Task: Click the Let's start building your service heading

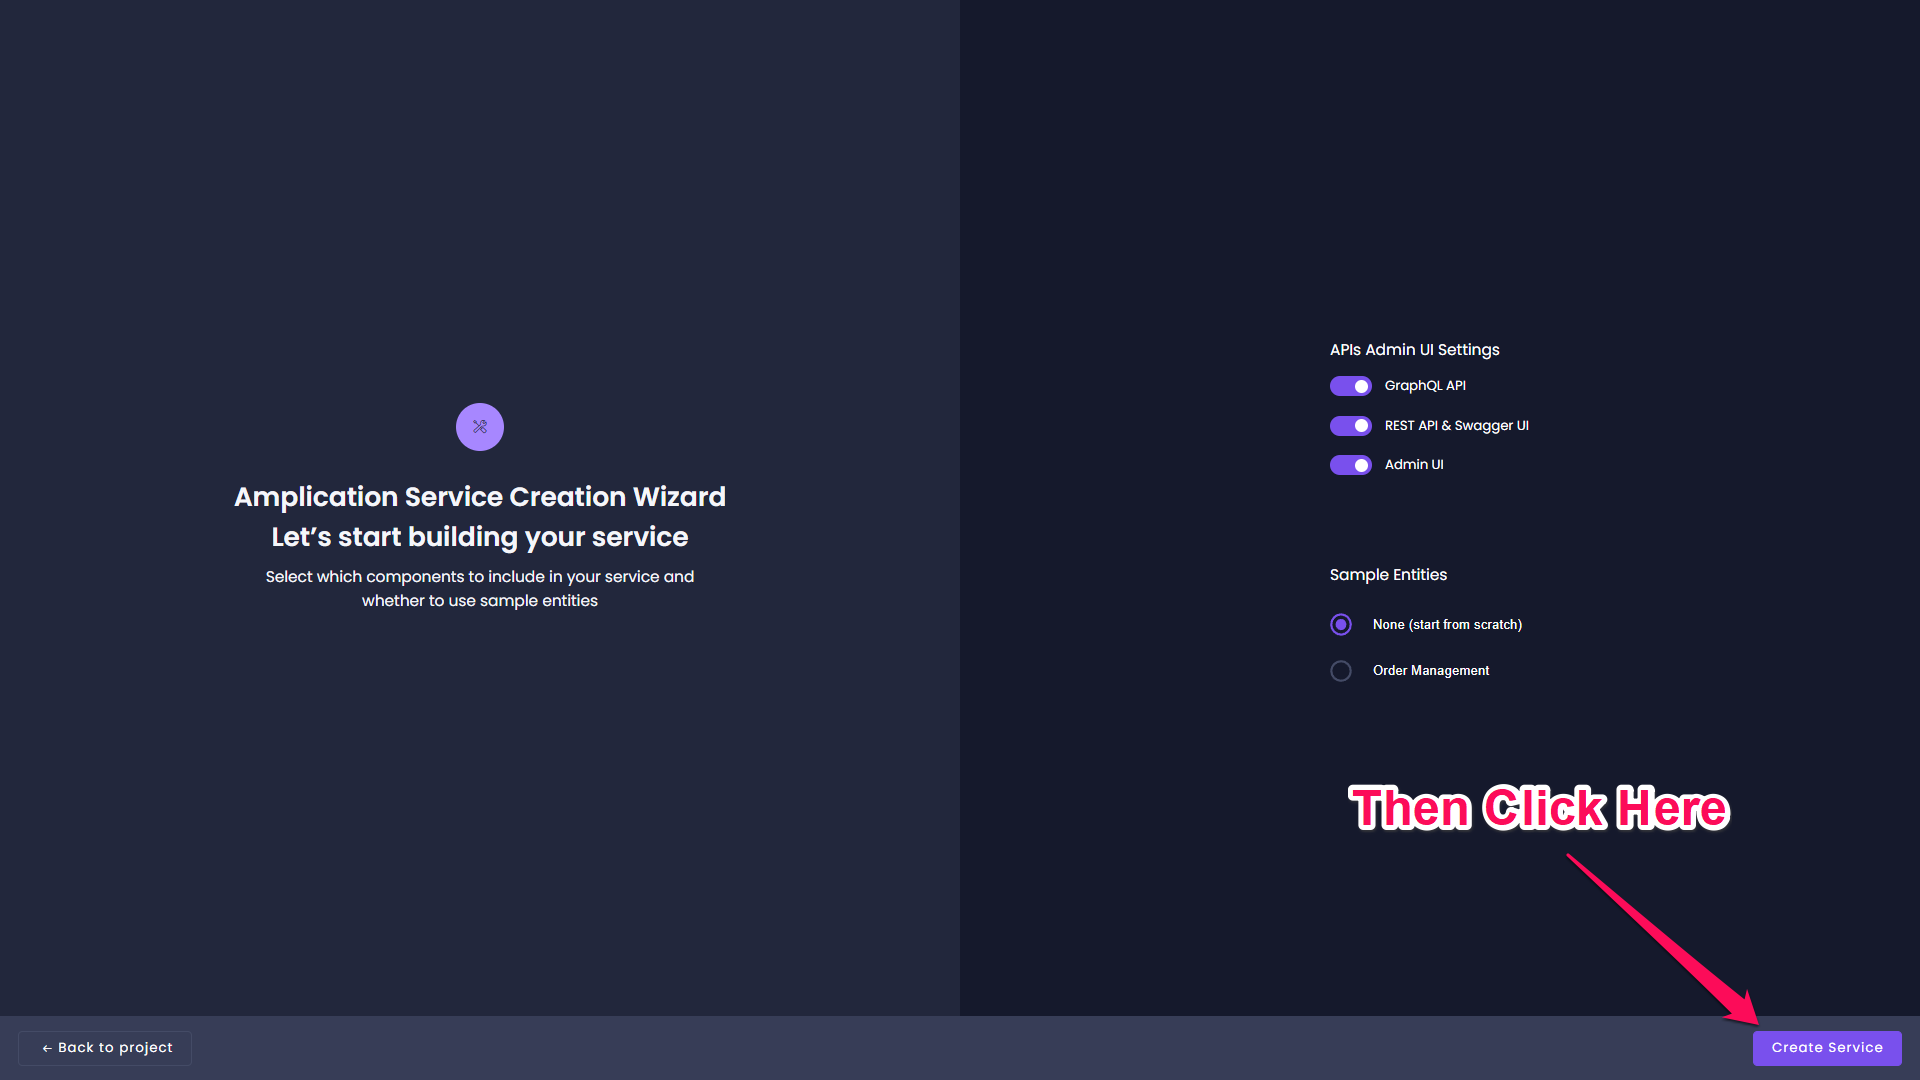Action: (x=480, y=537)
